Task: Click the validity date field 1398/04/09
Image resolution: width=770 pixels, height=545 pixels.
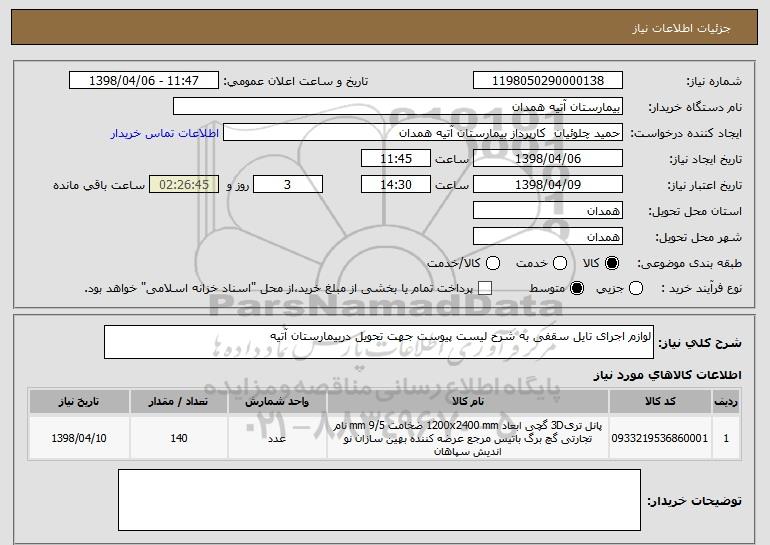Action: [x=548, y=185]
